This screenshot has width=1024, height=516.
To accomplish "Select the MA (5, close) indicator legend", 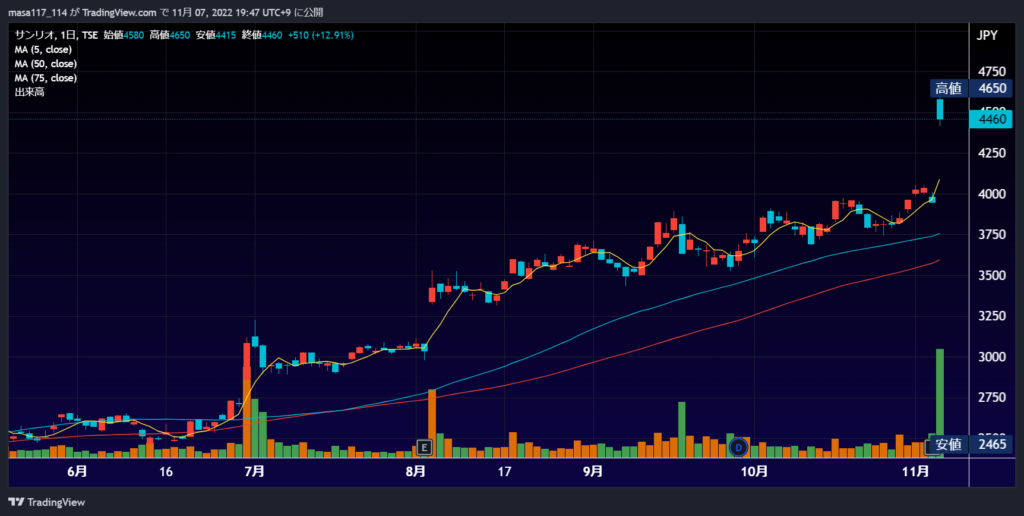I will click(x=43, y=50).
